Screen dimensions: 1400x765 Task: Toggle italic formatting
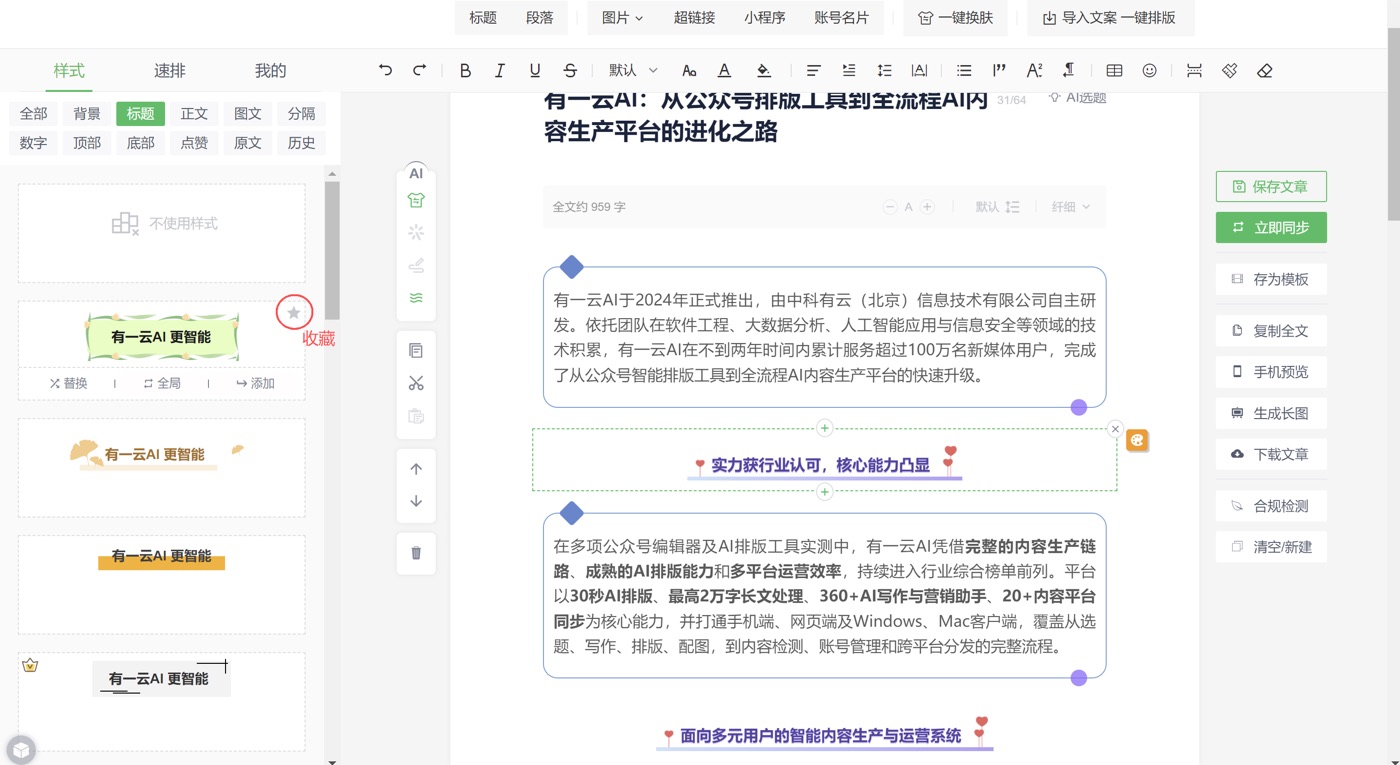[500, 70]
